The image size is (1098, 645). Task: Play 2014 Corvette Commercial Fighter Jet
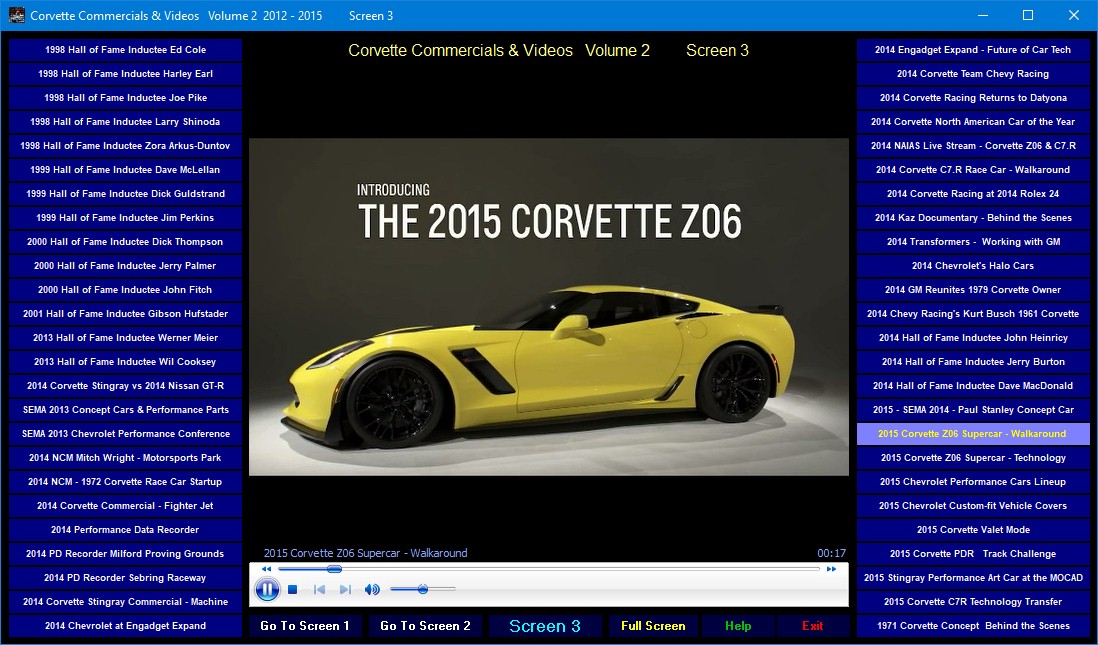click(x=125, y=506)
